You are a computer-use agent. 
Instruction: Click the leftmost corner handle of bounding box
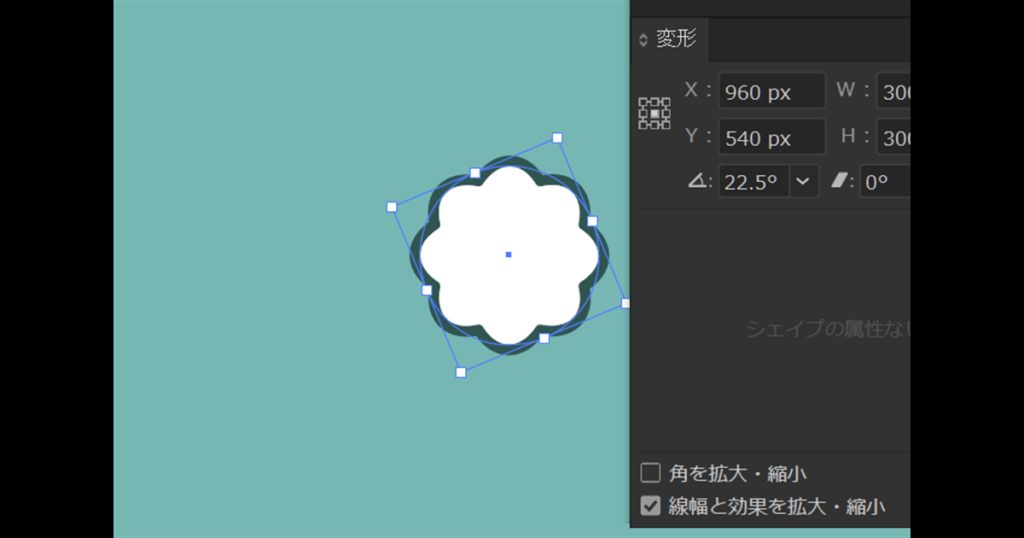[392, 207]
